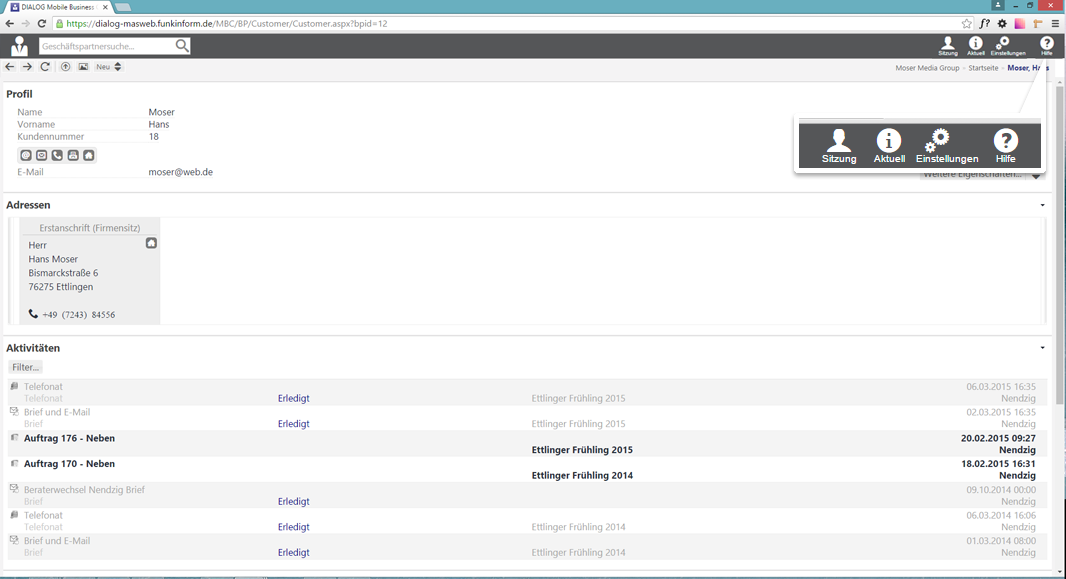Screen dimensions: 1066x579
Task: Click Moser Media Group breadcrumb
Action: click(927, 68)
